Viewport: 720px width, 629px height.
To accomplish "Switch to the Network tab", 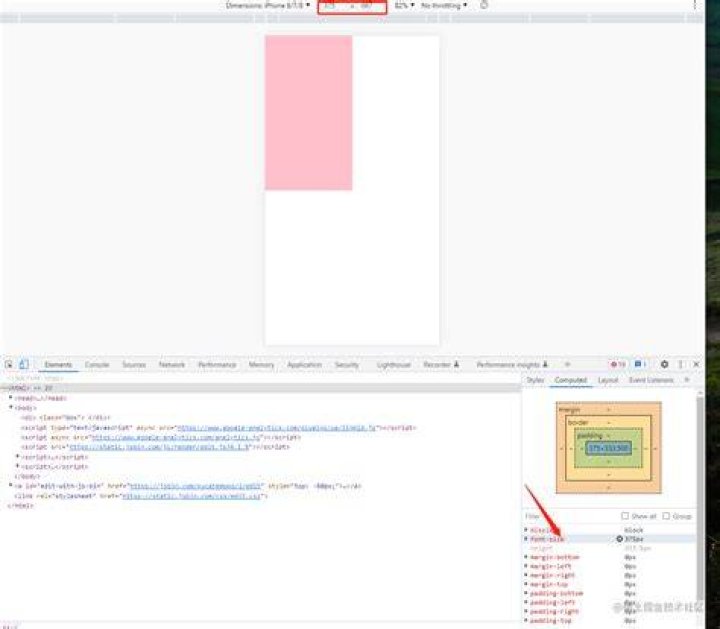I will pyautogui.click(x=172, y=365).
